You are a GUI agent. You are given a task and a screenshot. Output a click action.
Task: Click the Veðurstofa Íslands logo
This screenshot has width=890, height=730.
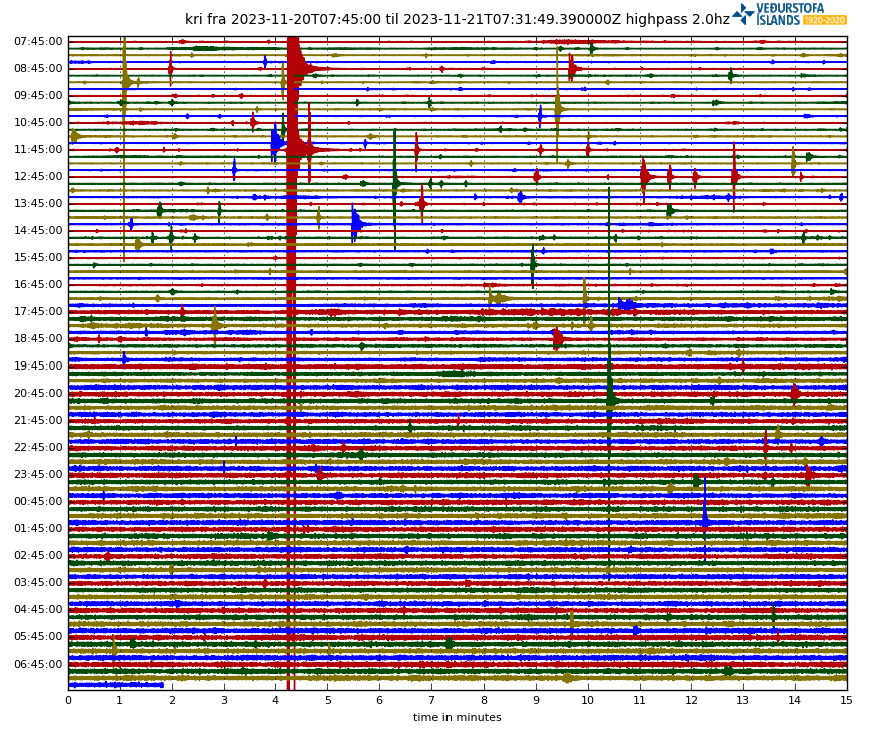(789, 14)
